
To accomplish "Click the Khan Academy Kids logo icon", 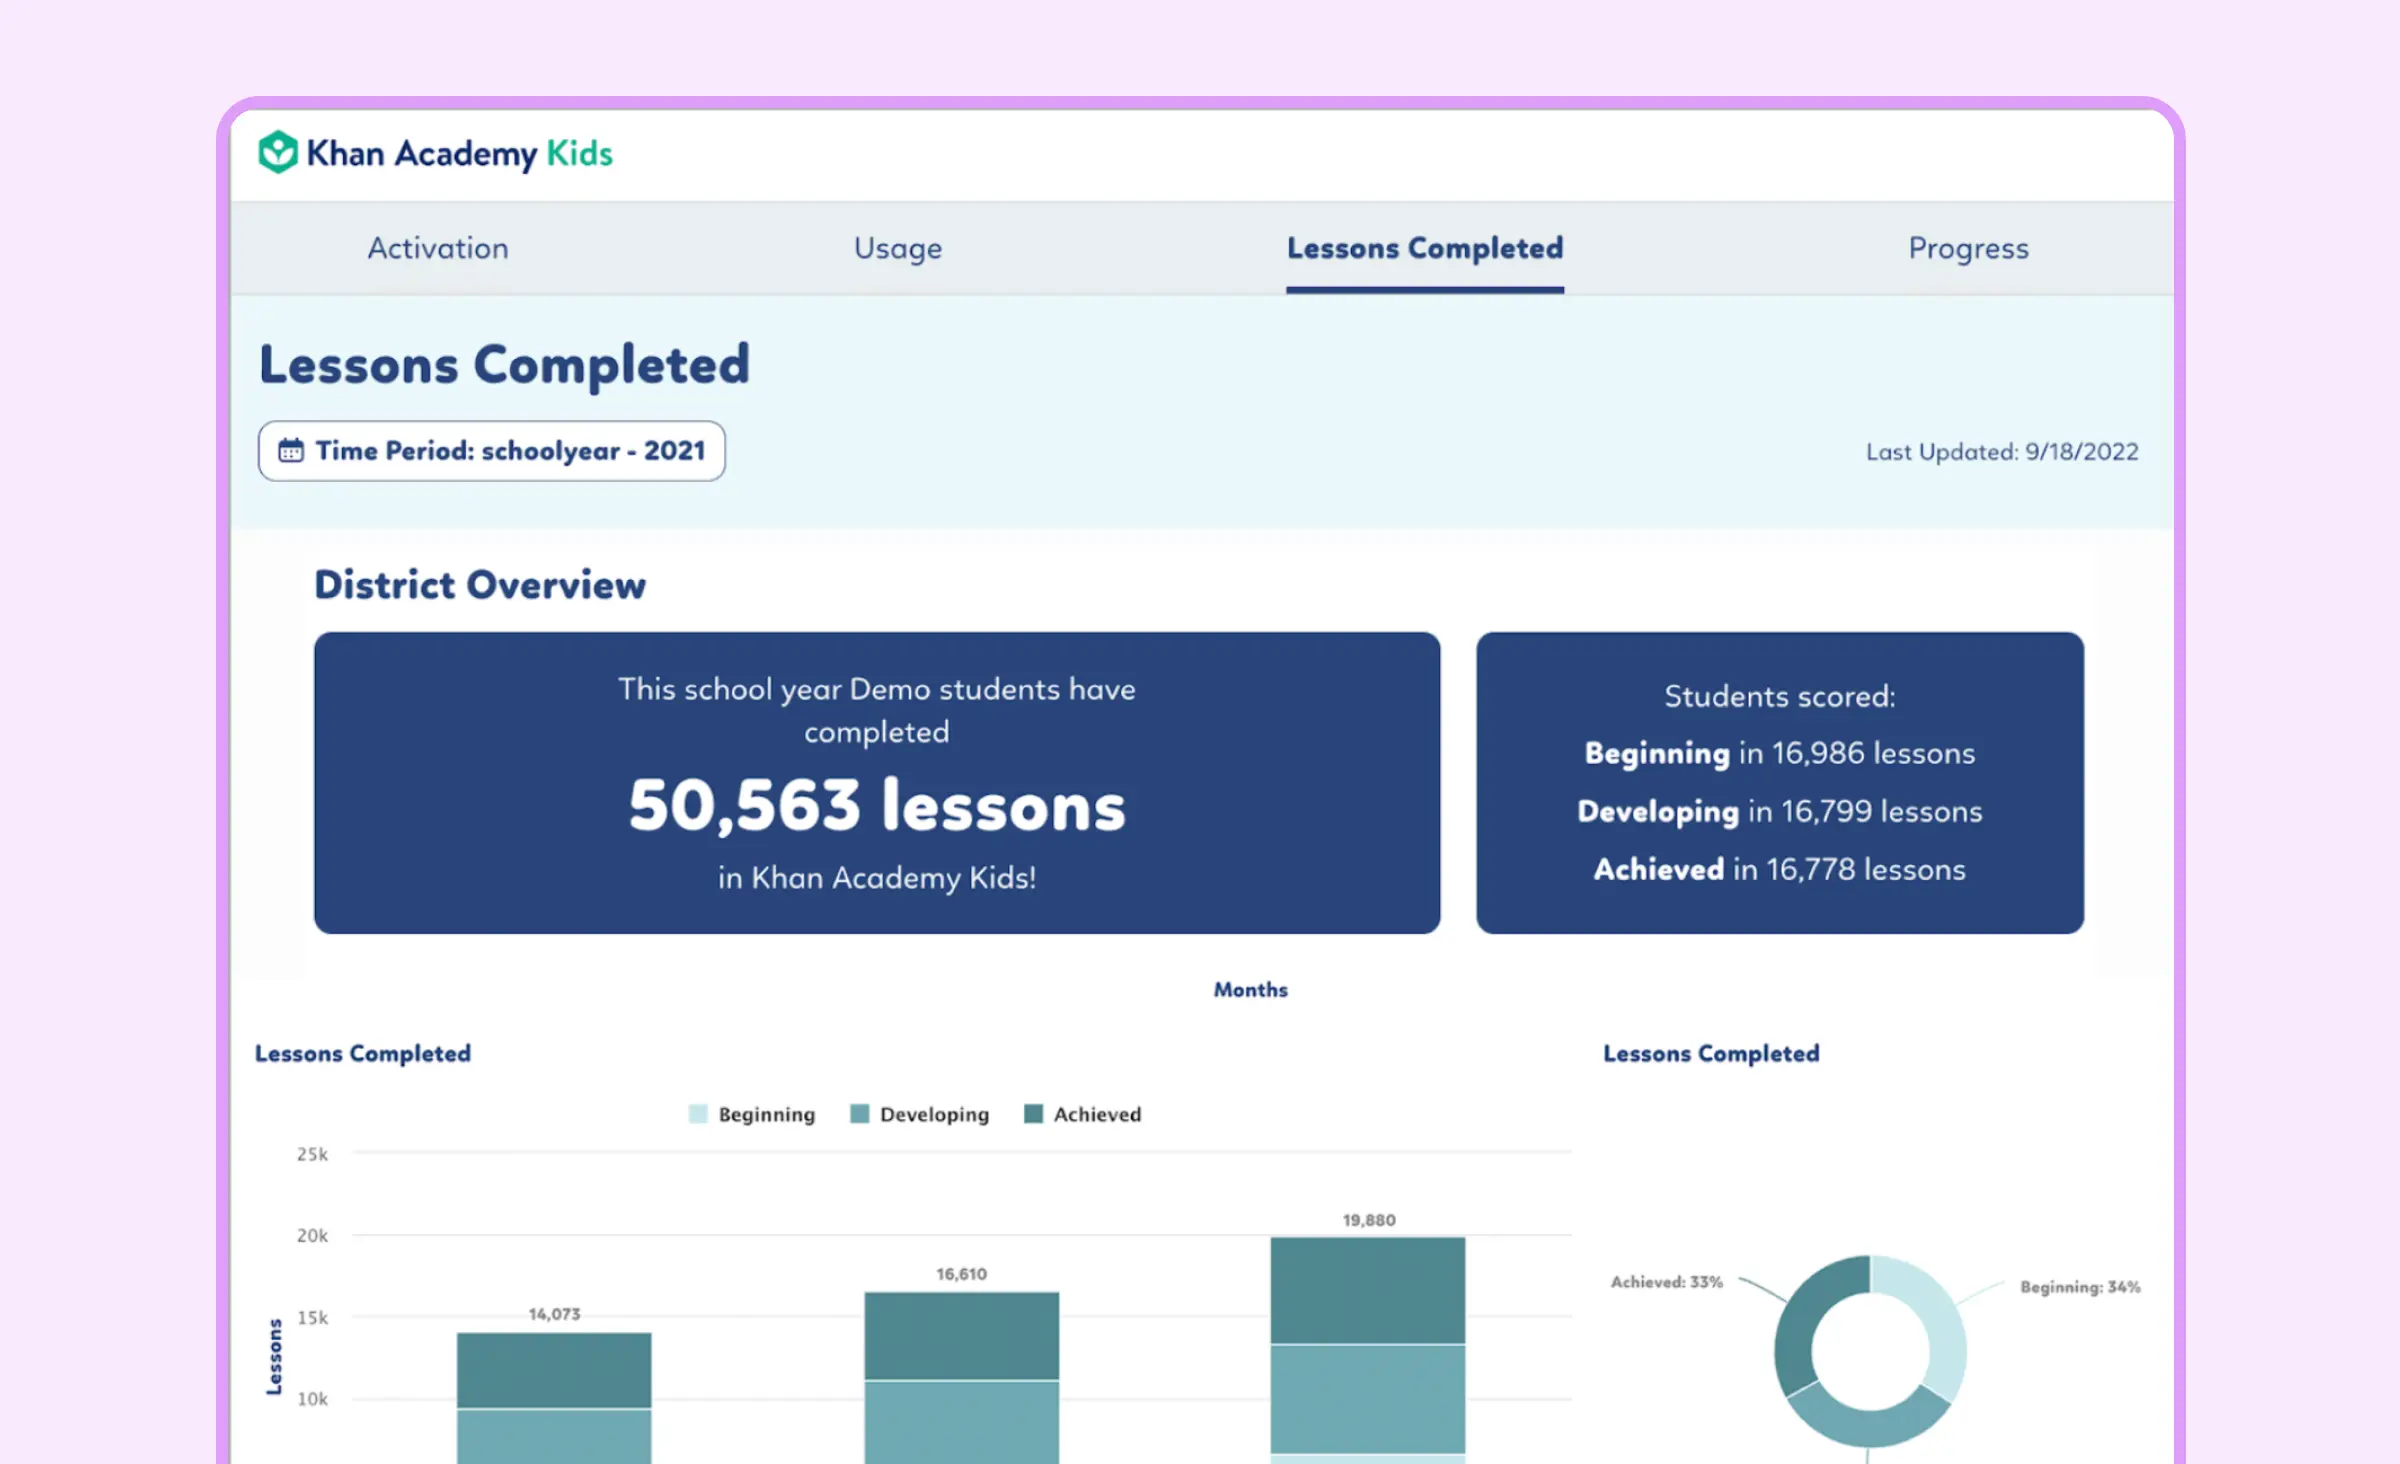I will click(x=277, y=152).
